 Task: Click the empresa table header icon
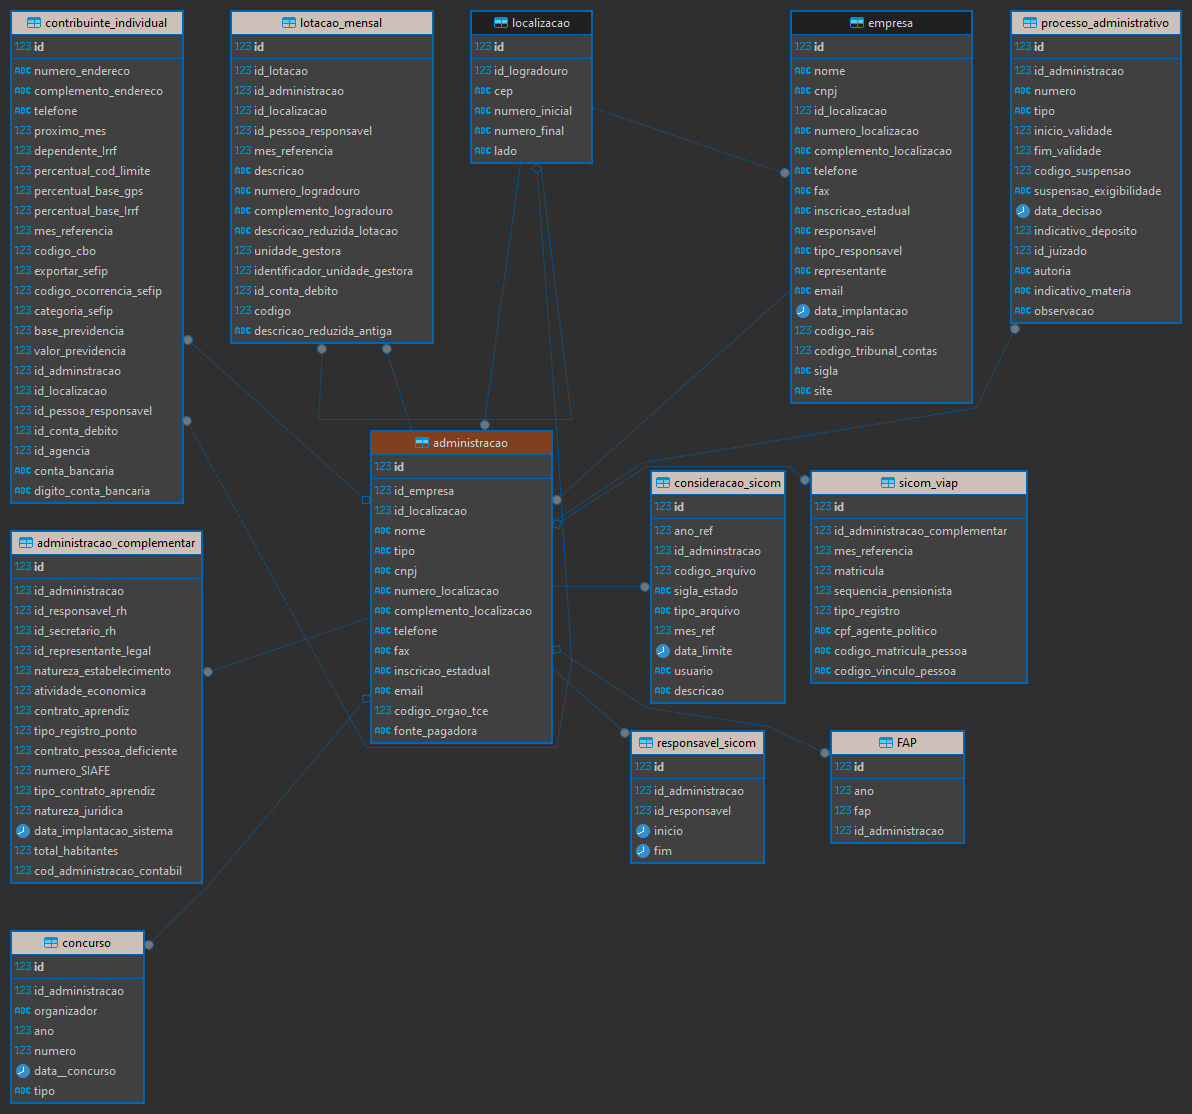click(857, 23)
